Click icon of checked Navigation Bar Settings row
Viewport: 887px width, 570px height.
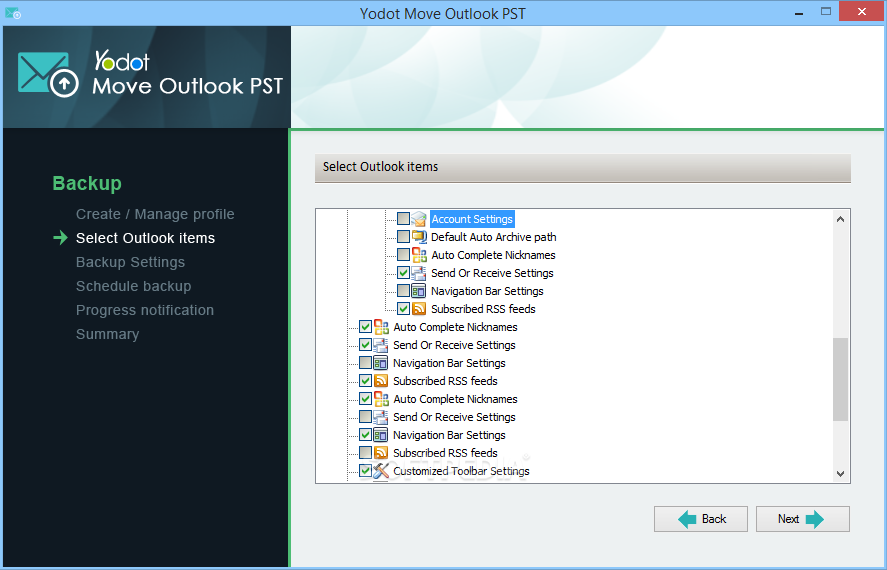click(381, 435)
